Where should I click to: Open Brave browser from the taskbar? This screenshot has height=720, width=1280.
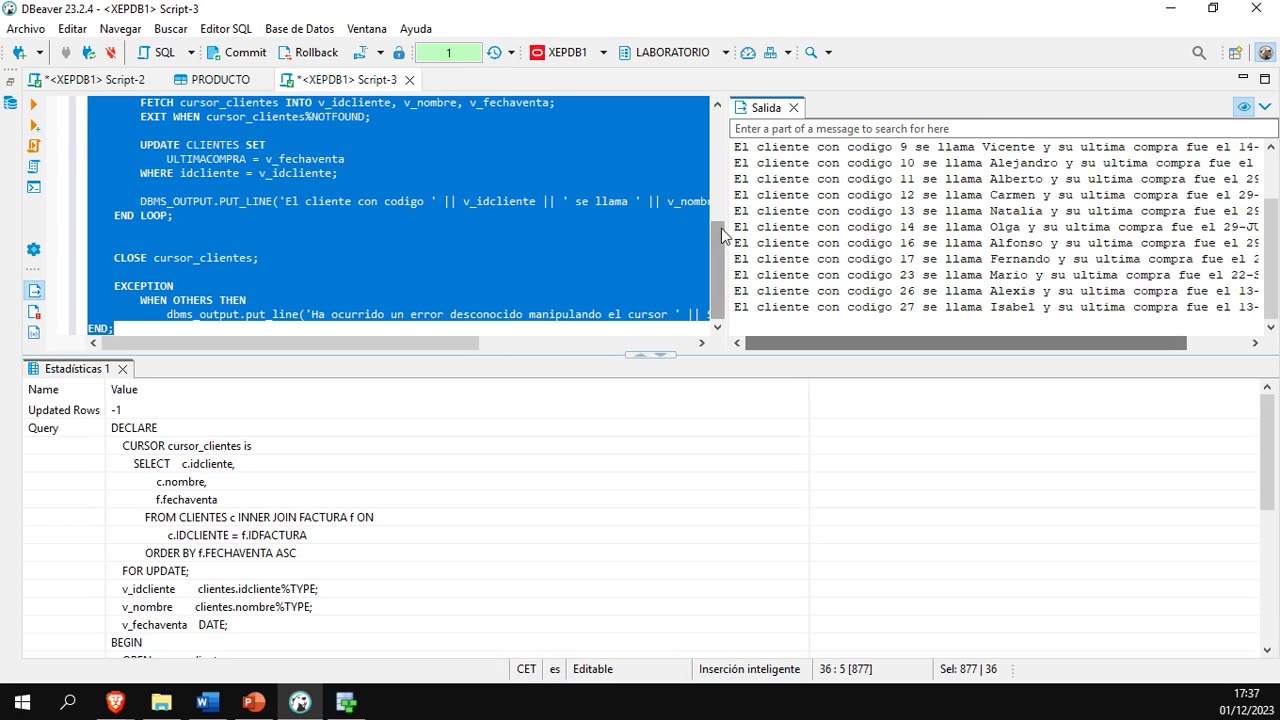point(115,703)
